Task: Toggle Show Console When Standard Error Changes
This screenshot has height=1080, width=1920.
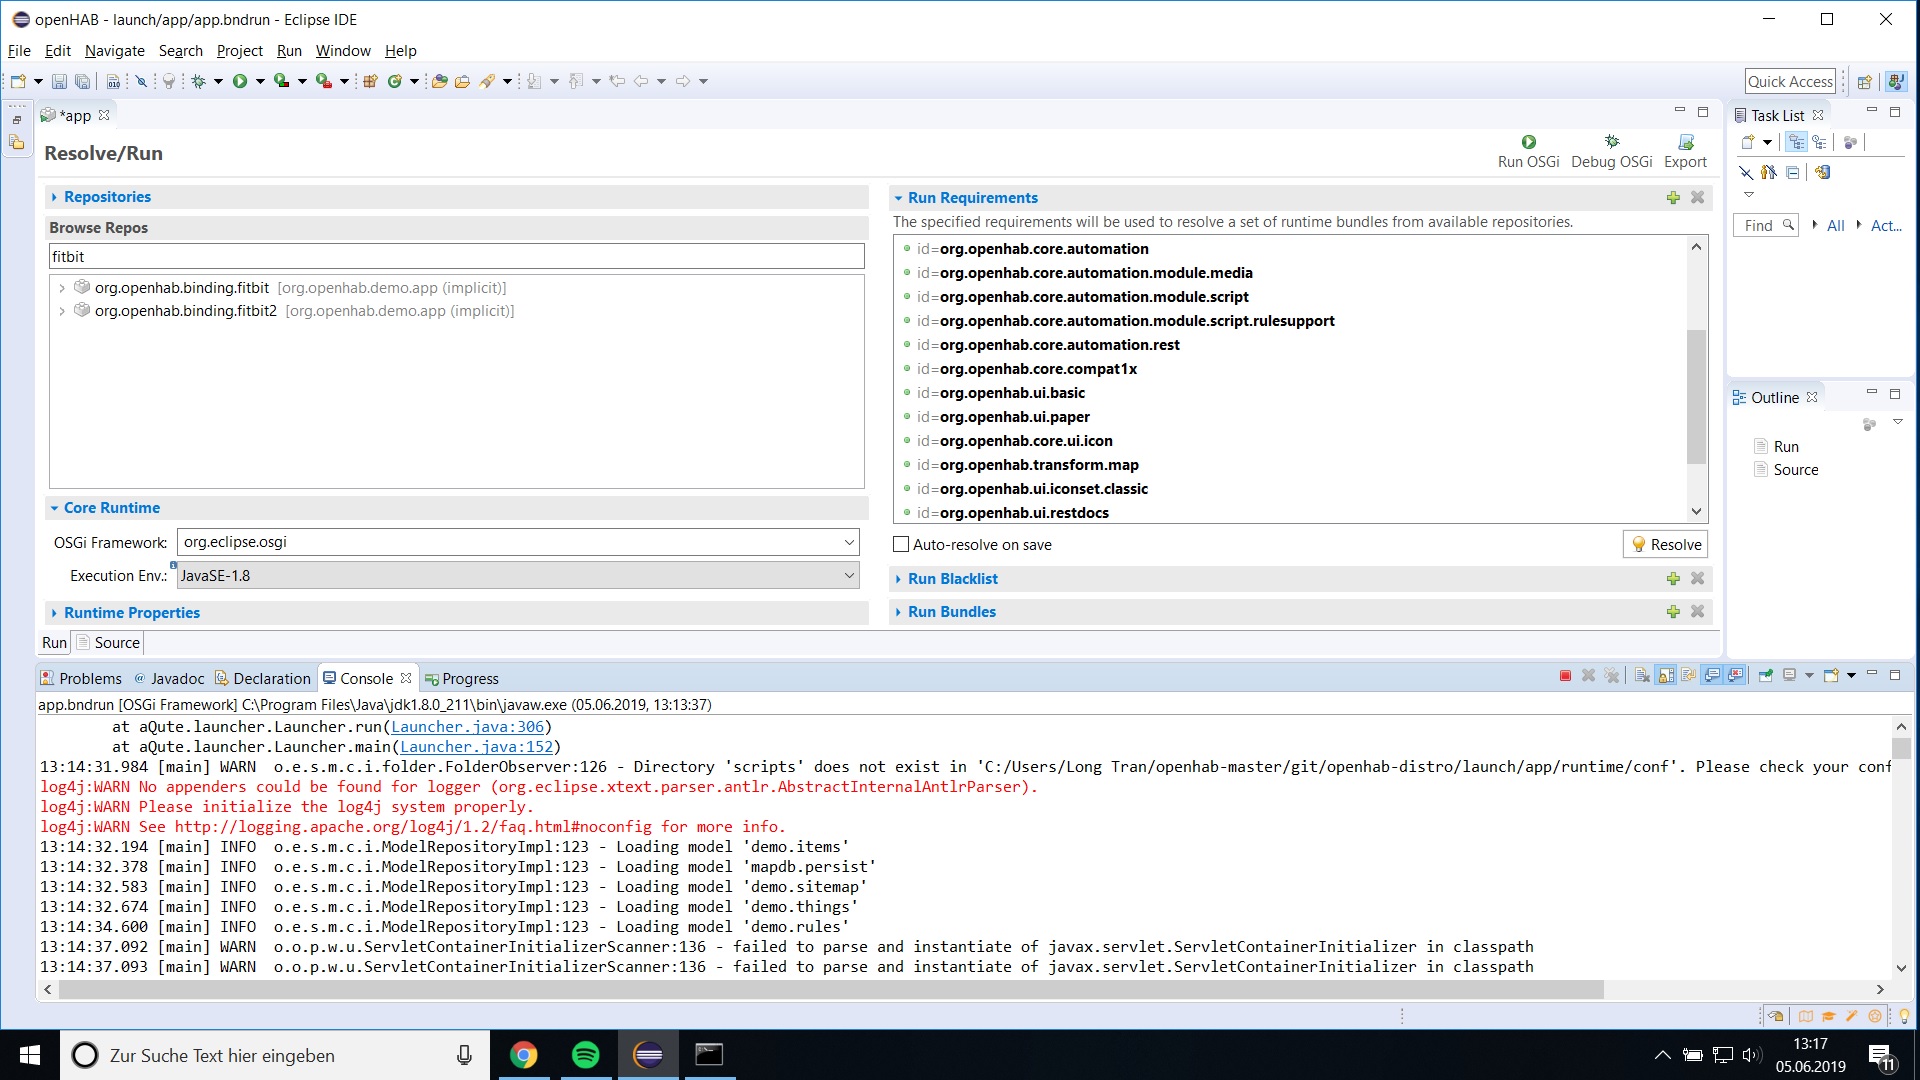Action: 1735,676
